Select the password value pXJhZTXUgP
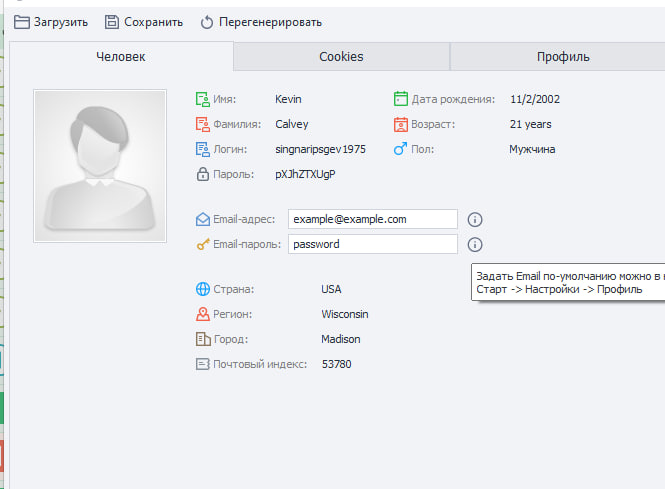This screenshot has height=489, width=665. coord(305,174)
